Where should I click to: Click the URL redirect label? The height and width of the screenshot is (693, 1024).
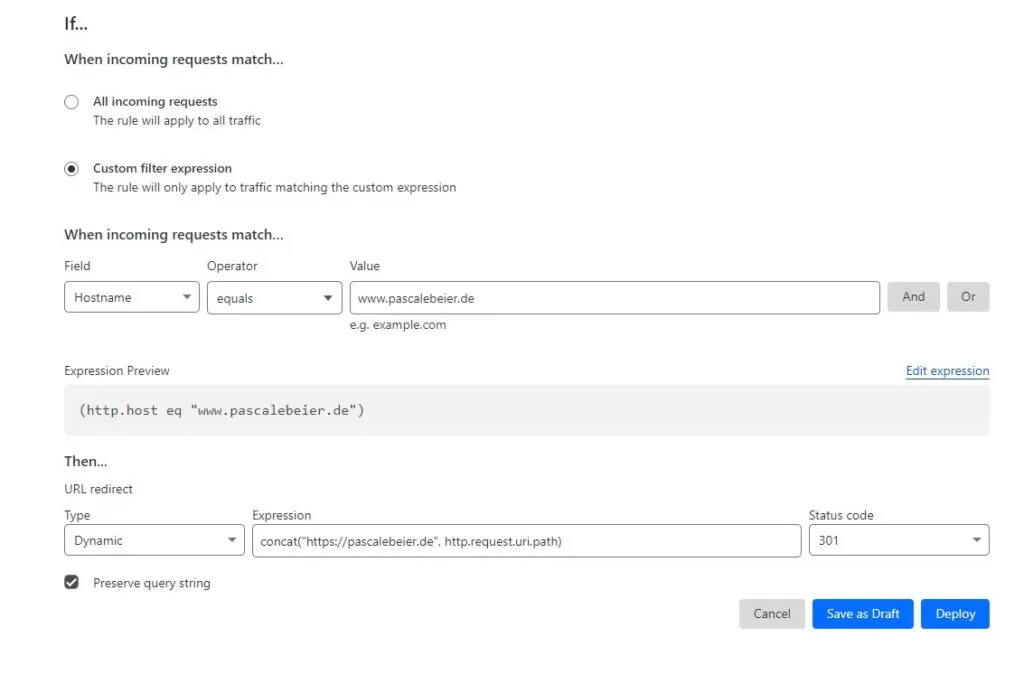(98, 489)
